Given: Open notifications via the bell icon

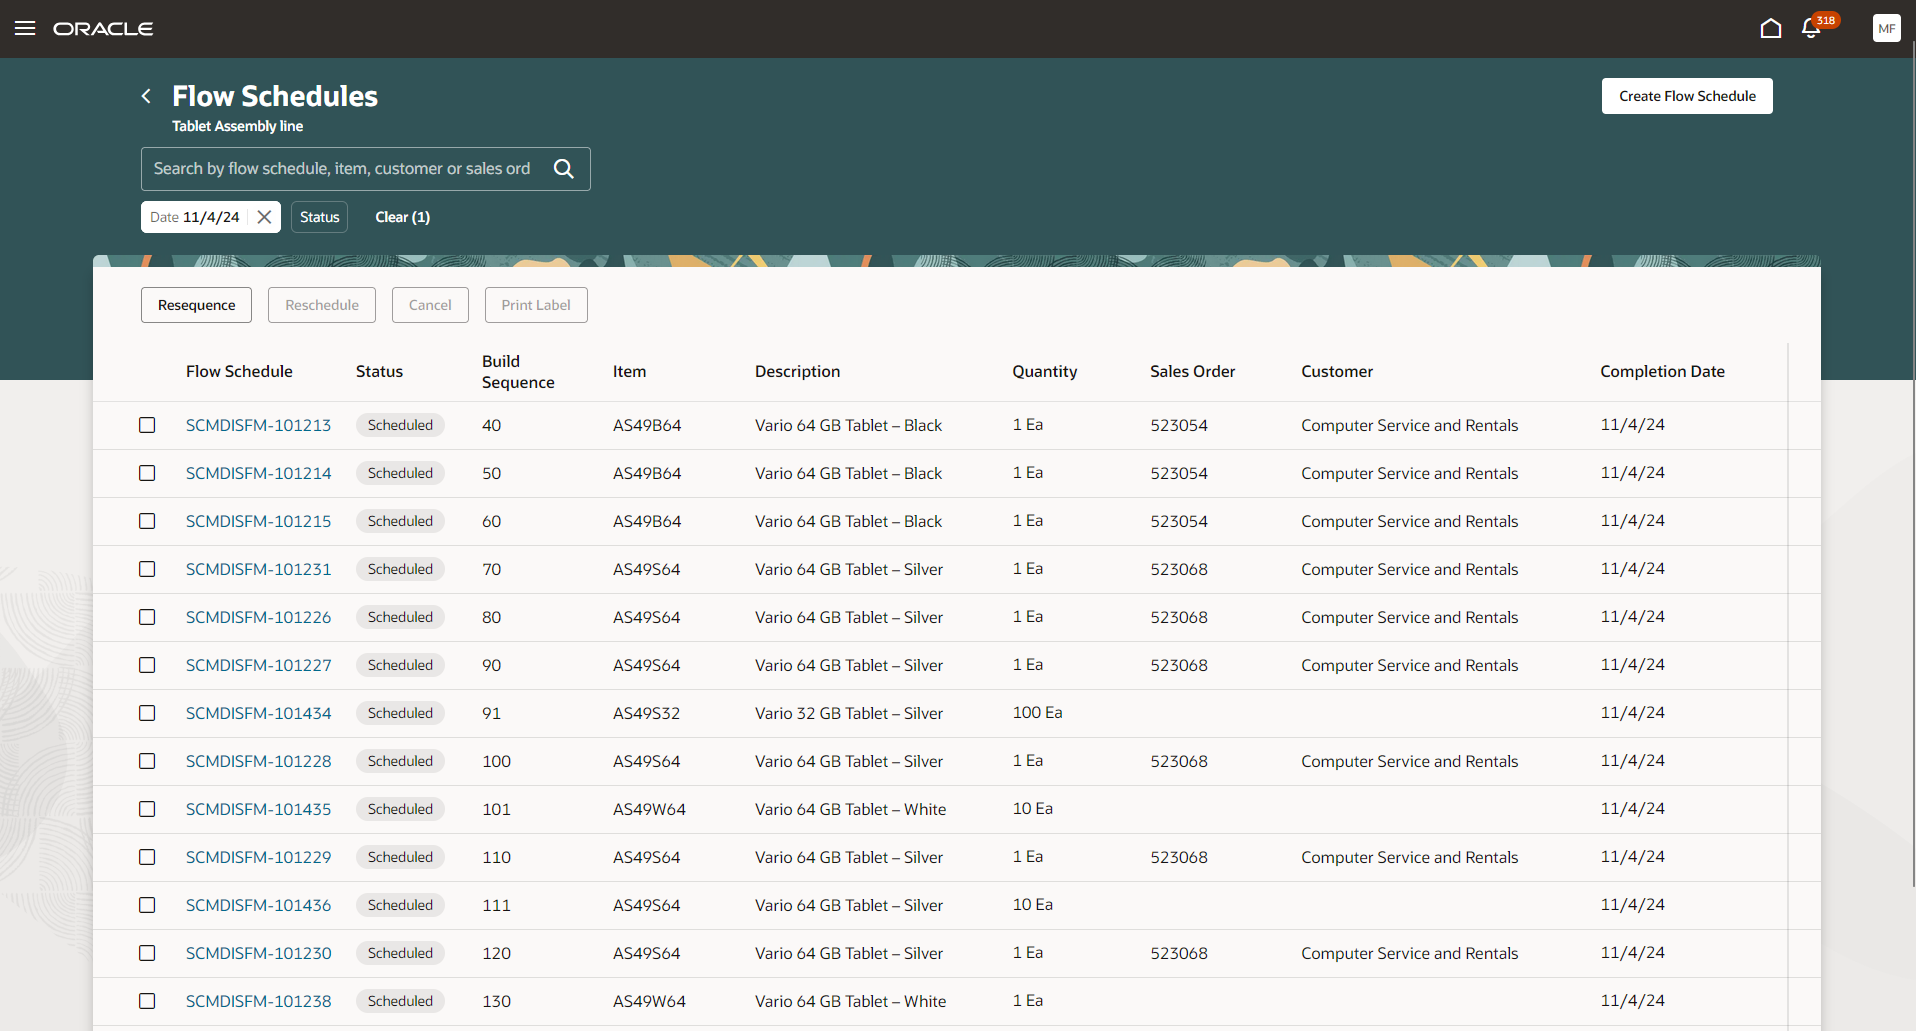Looking at the screenshot, I should pos(1810,28).
